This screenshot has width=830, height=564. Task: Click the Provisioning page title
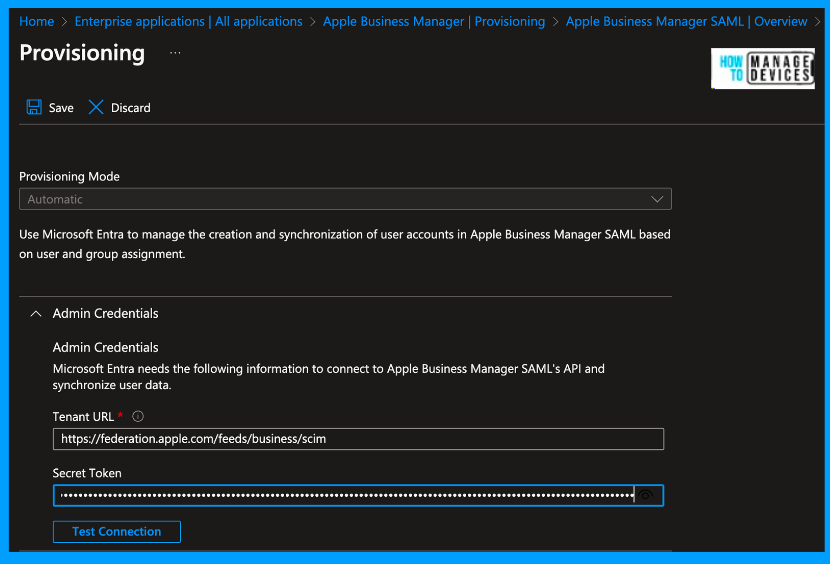[x=82, y=53]
